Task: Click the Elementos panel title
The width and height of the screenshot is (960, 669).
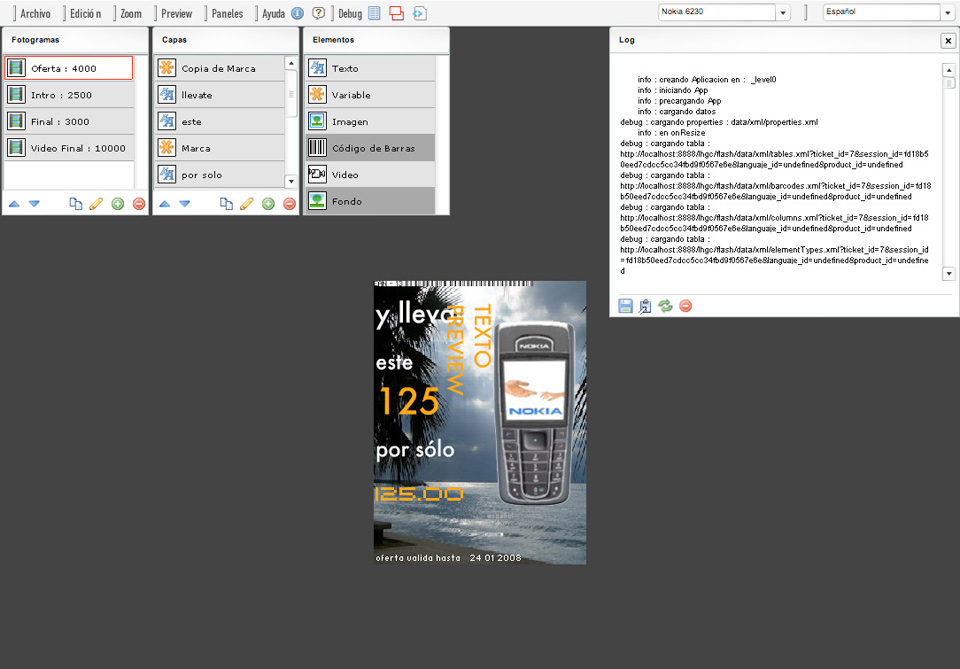Action: pyautogui.click(x=333, y=40)
